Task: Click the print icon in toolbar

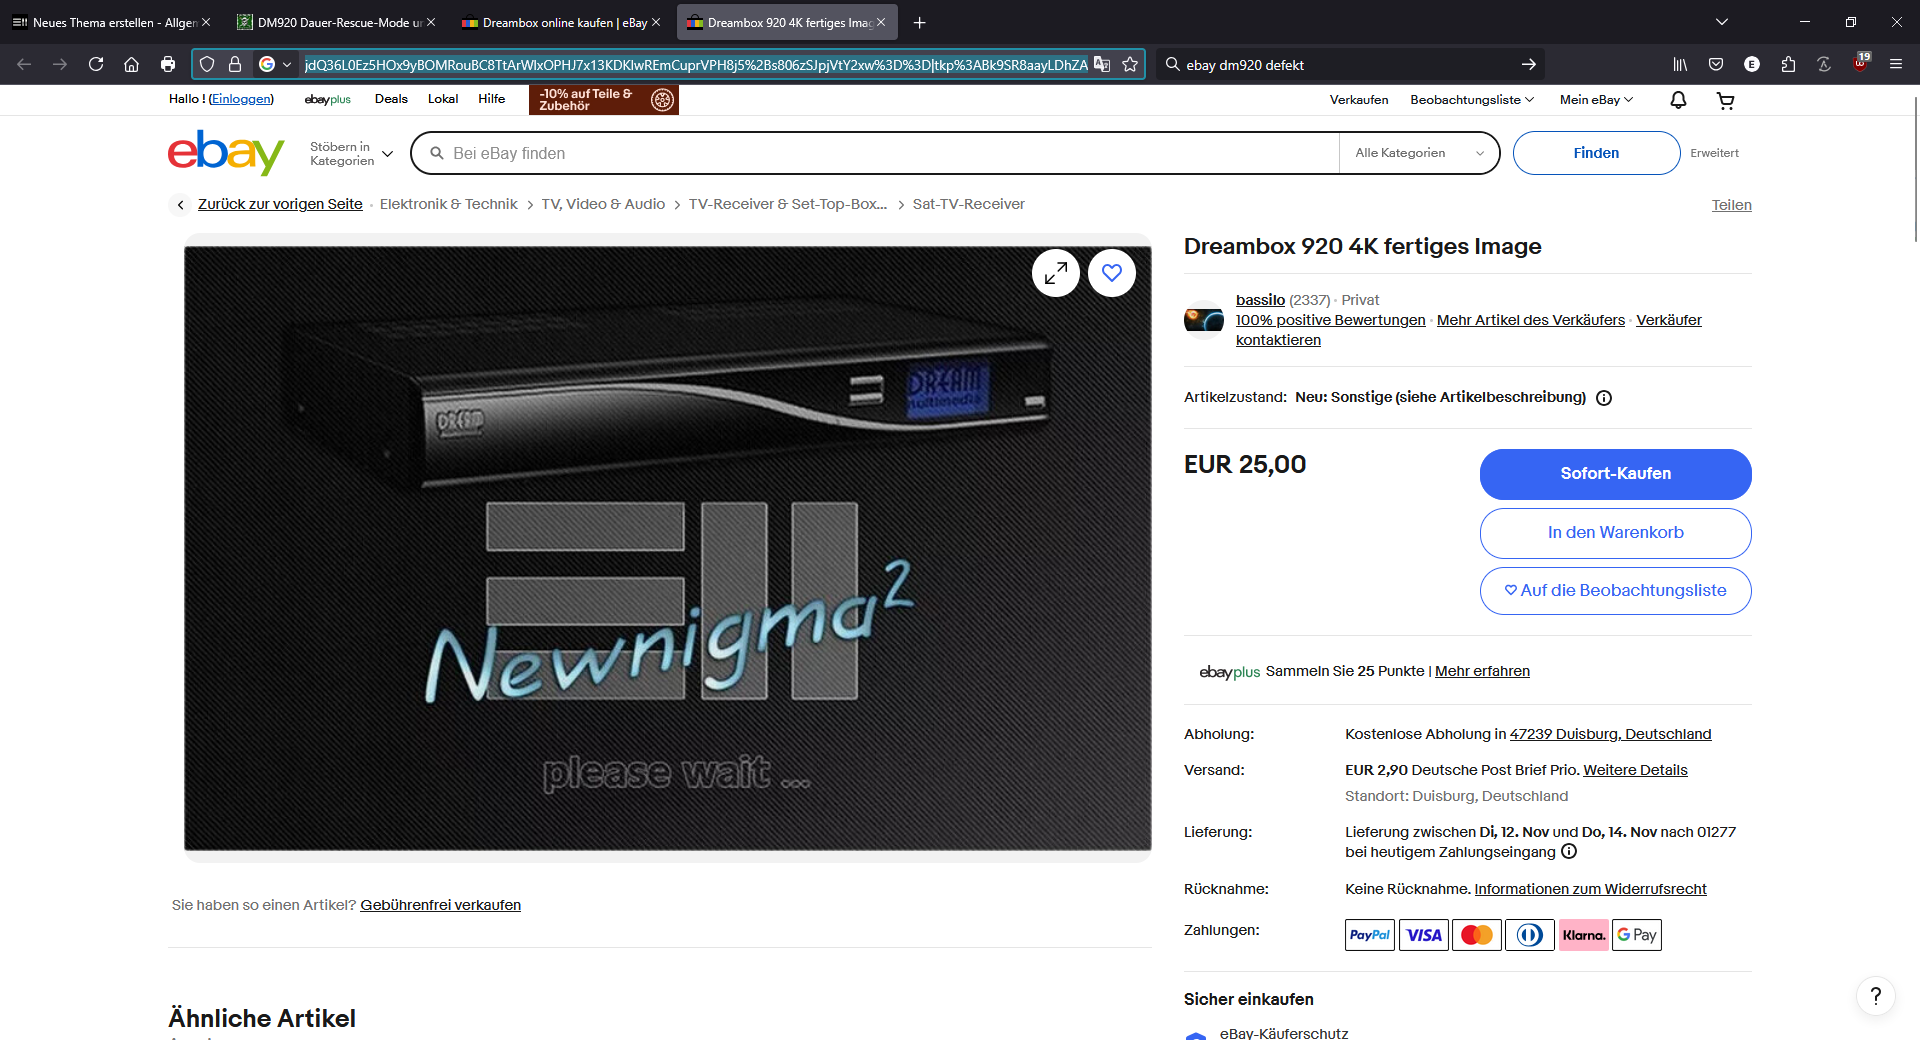Action: 168,64
